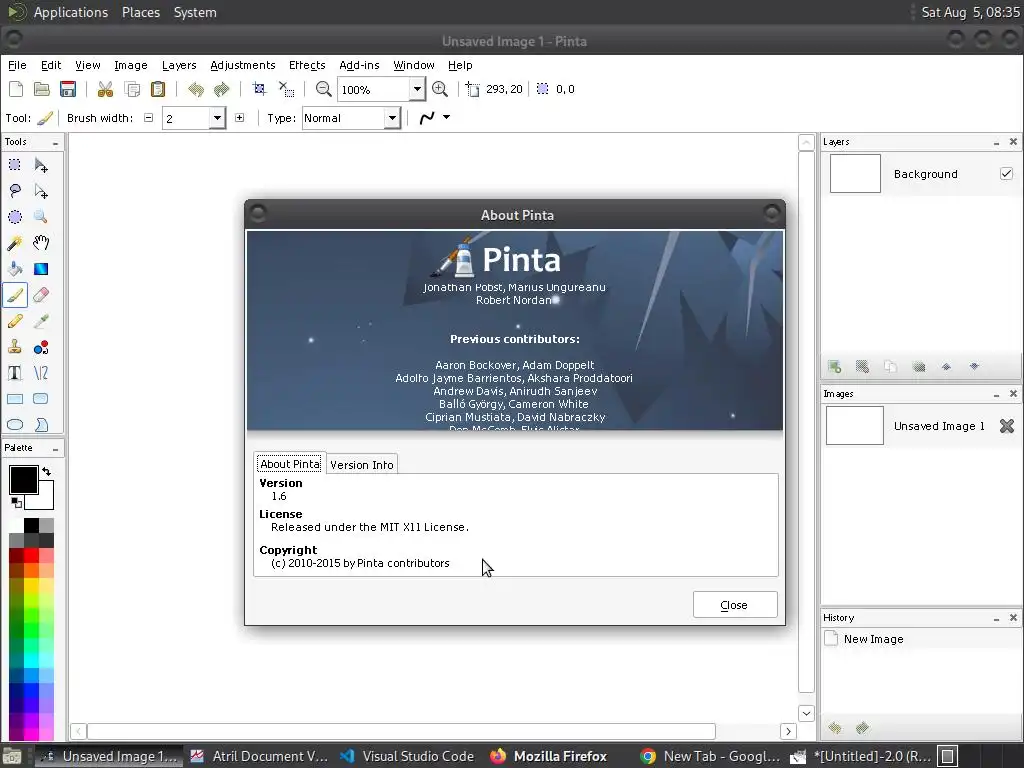Click the New image toolbar icon
Viewport: 1024px width, 768px height.
point(16,89)
